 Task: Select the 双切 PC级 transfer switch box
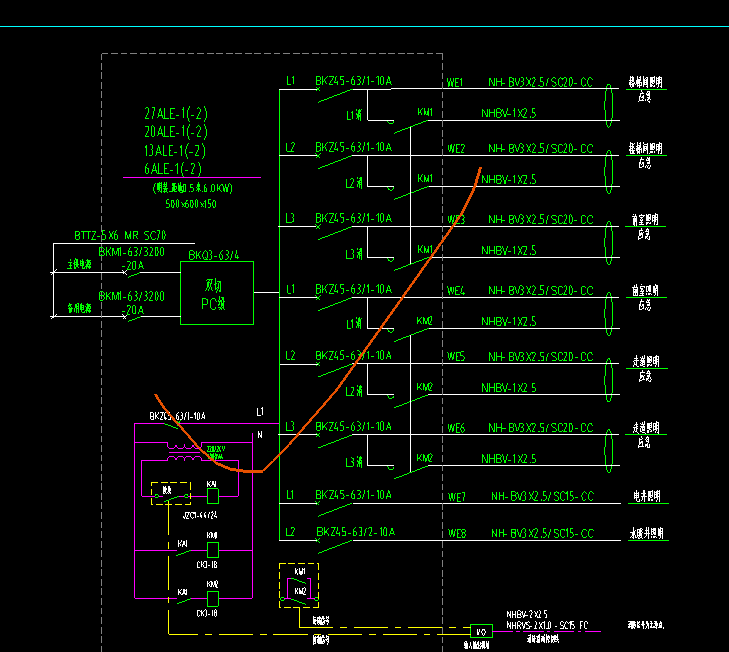point(217,293)
